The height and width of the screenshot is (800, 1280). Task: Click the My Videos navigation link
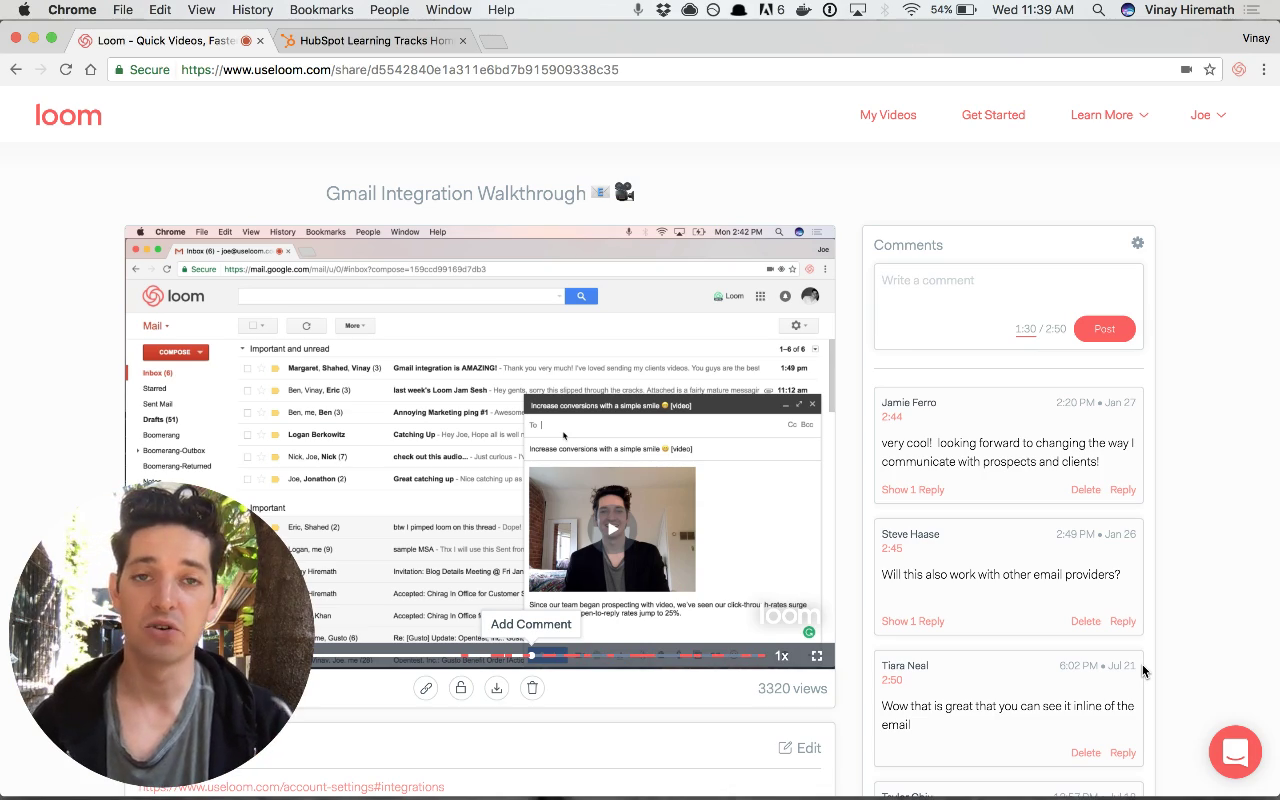click(888, 115)
